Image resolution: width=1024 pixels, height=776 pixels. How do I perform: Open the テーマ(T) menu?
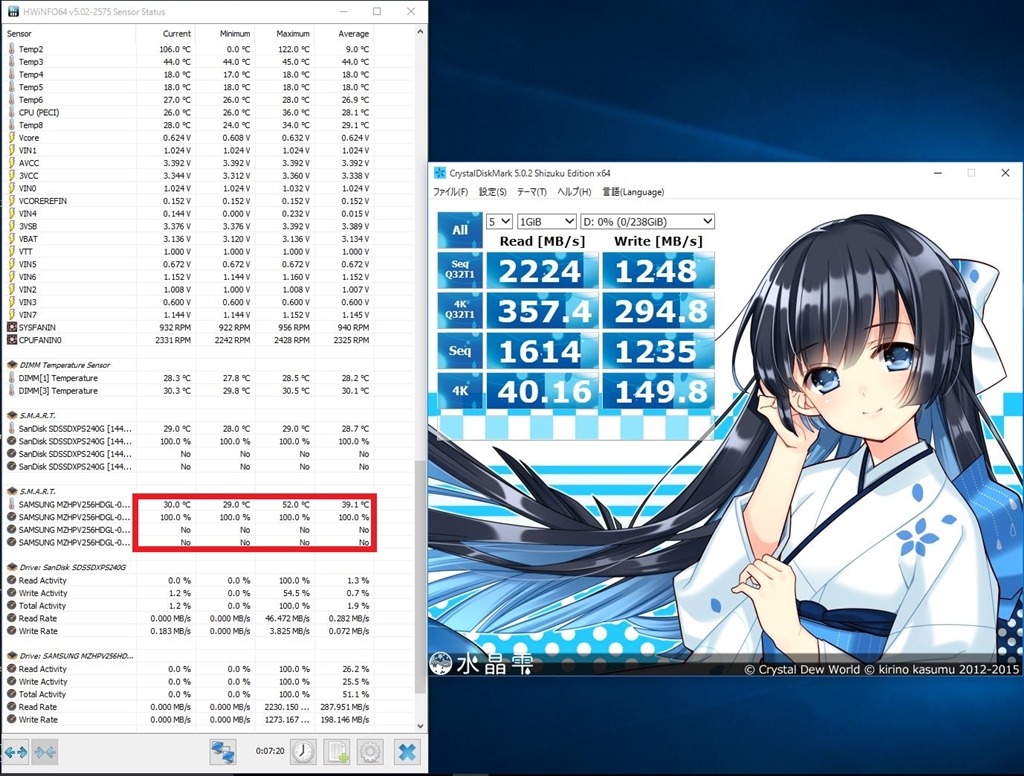(x=532, y=192)
